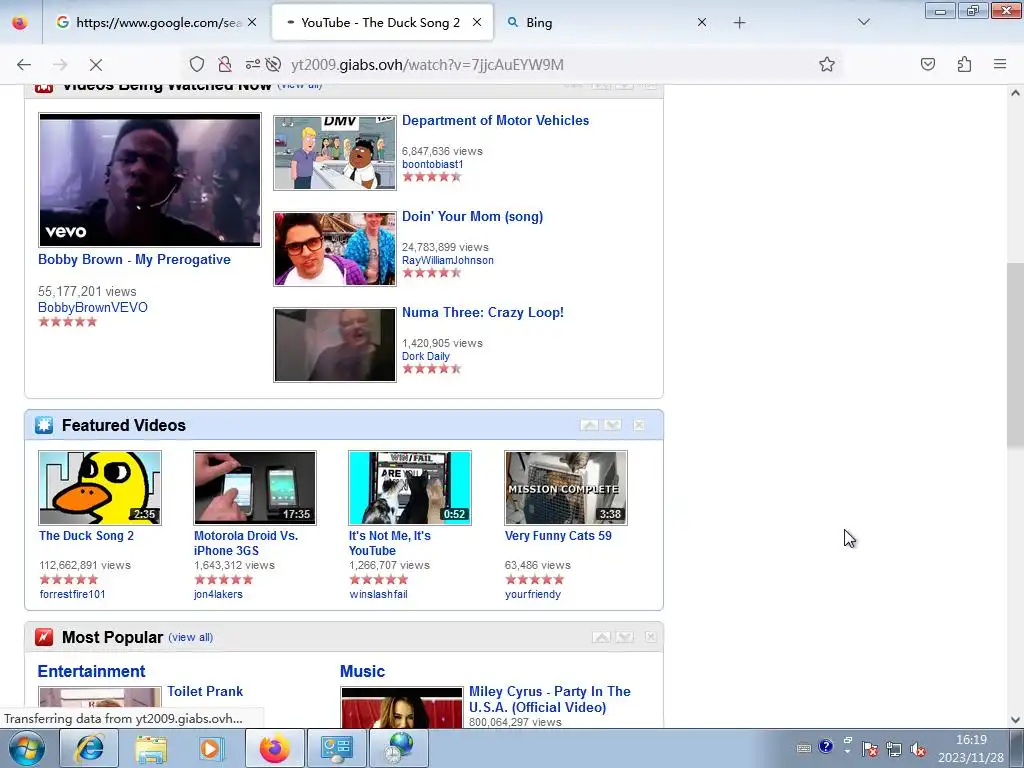Visit the RayWilliamJohnson channel
This screenshot has width=1024, height=768.
pos(447,260)
